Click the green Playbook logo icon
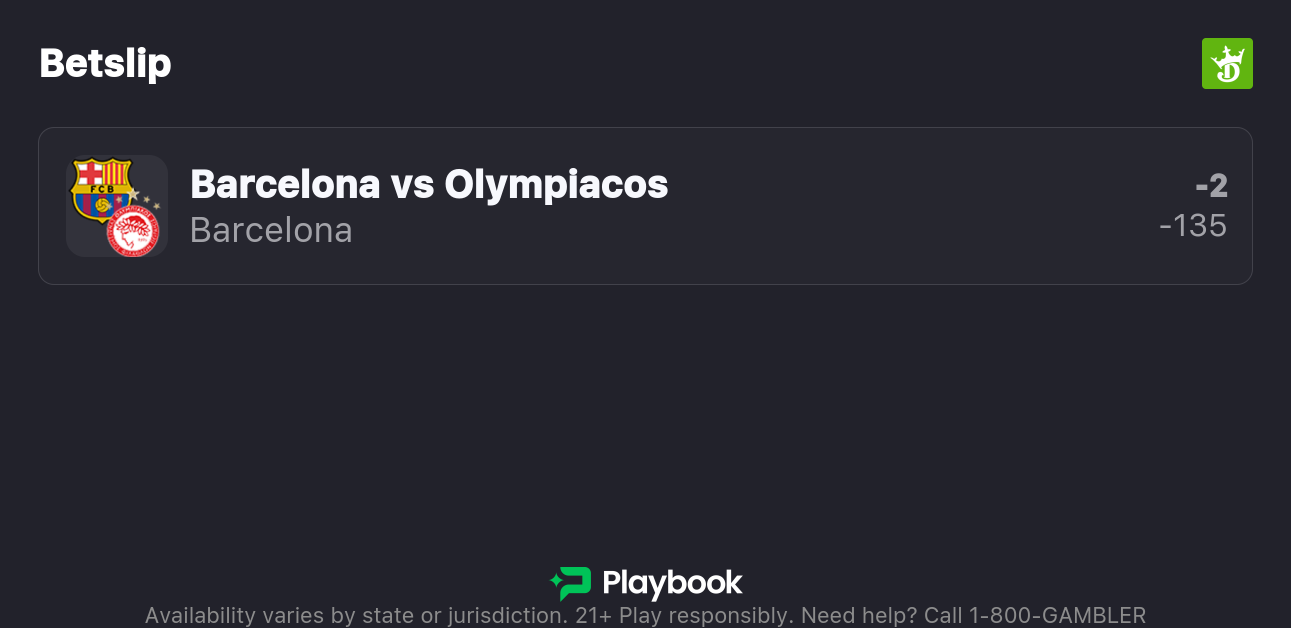This screenshot has width=1291, height=628. (570, 583)
